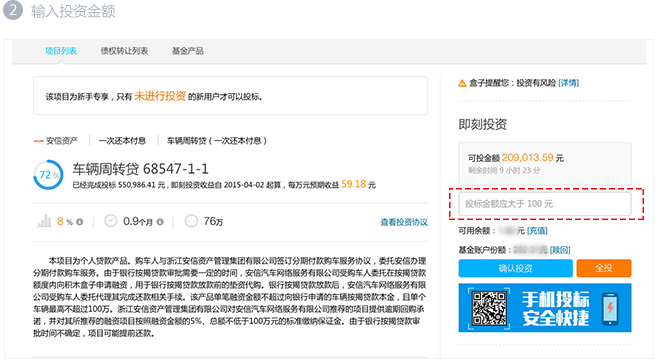The height and width of the screenshot is (360, 660).
Task: Open the 基金产品 tab
Action: [188, 51]
